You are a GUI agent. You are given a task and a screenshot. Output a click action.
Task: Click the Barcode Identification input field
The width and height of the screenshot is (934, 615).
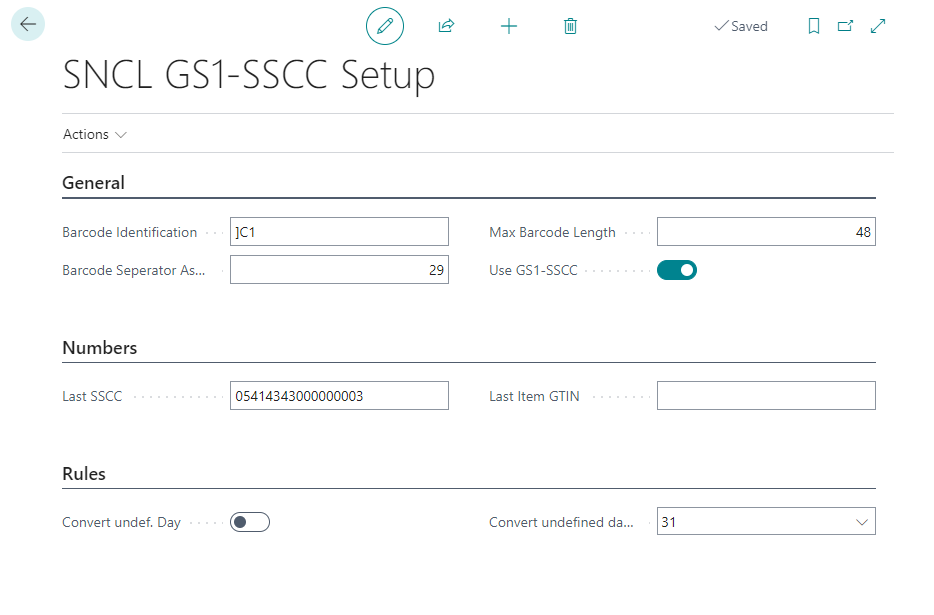coord(339,232)
